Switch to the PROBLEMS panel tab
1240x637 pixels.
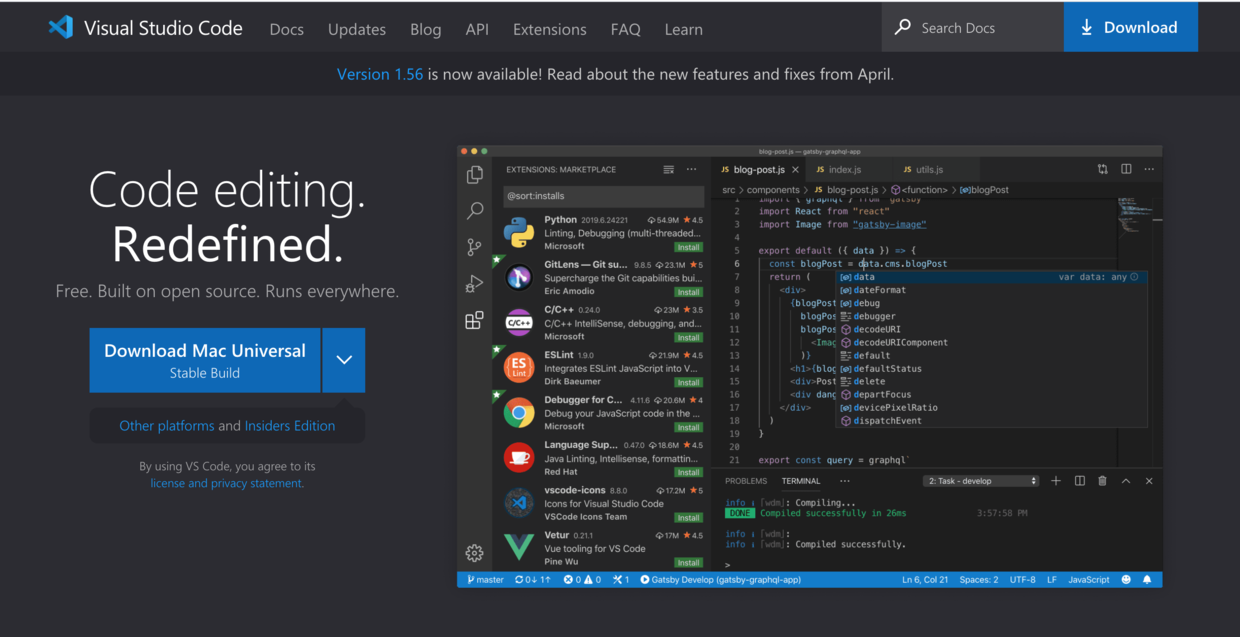tap(746, 481)
